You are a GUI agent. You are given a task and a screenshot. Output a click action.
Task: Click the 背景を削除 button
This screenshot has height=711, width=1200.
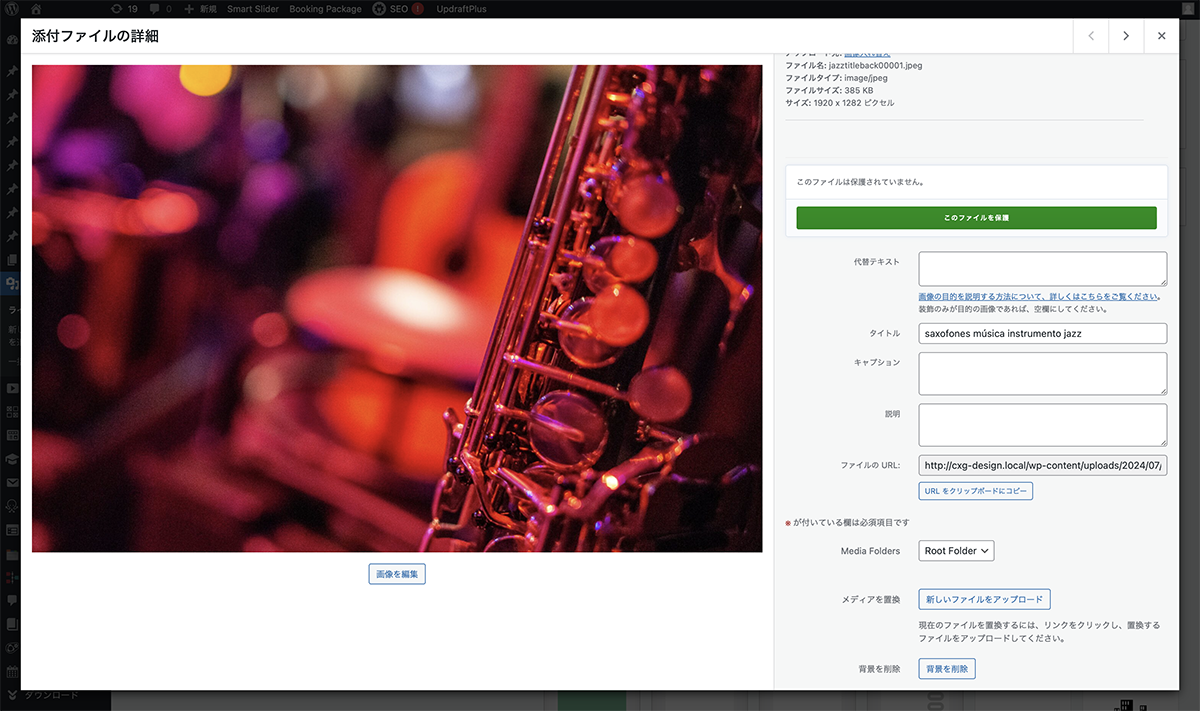pyautogui.click(x=946, y=669)
